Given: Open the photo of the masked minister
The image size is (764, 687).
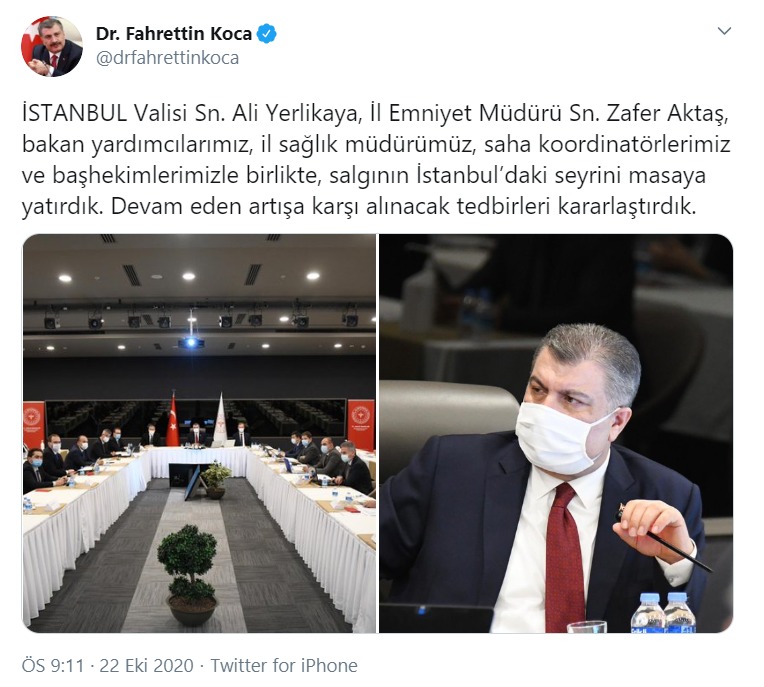Looking at the screenshot, I should 556,433.
